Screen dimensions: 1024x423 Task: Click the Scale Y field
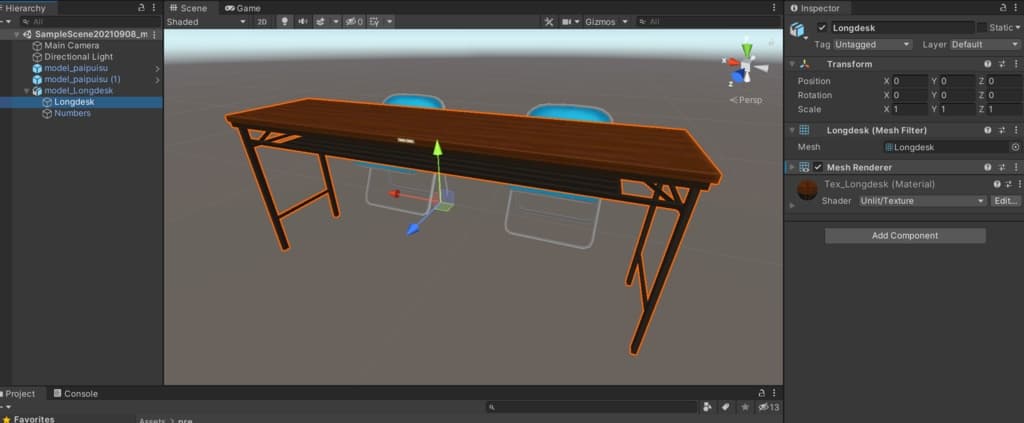[x=957, y=109]
